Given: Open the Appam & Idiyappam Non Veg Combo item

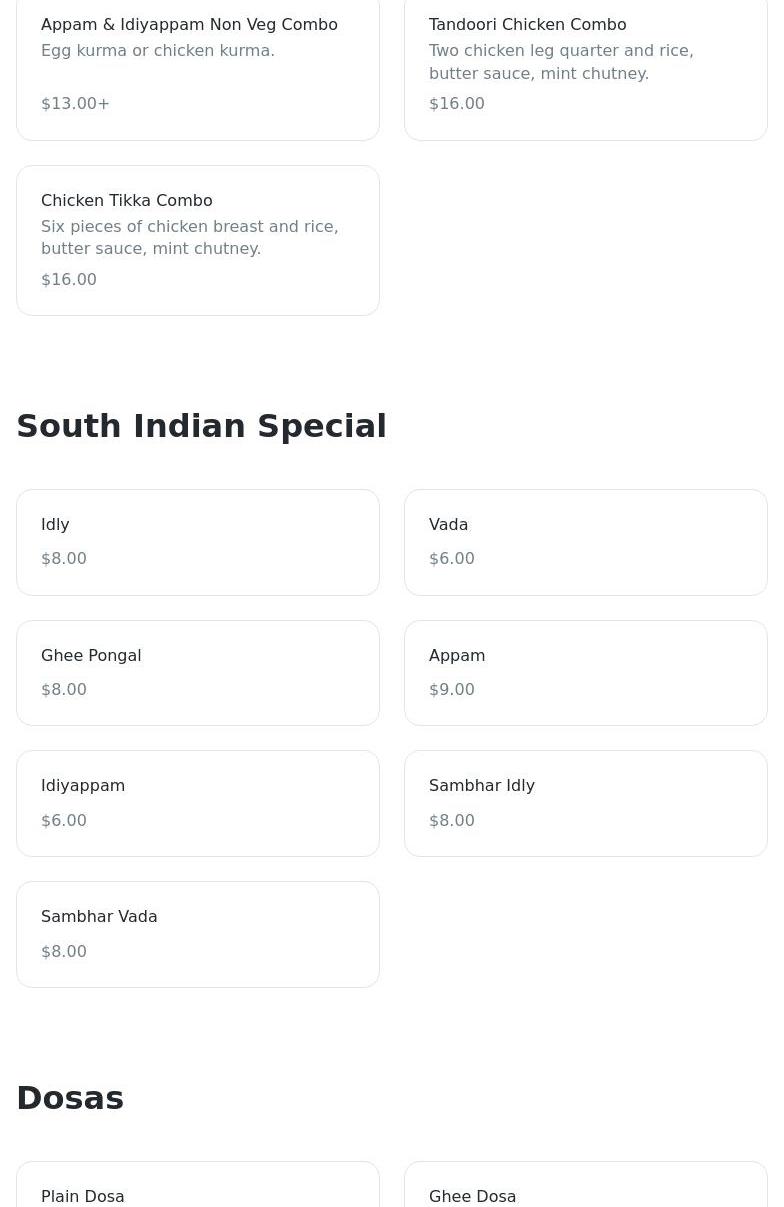Looking at the screenshot, I should 189,24.
